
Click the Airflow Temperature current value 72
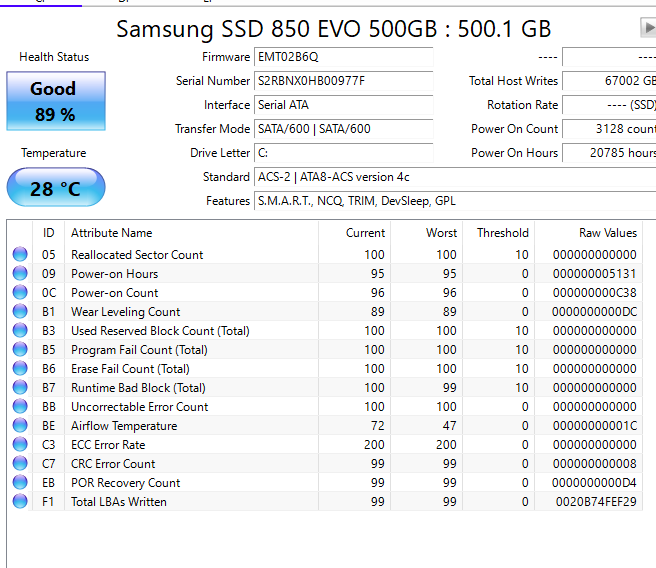click(x=377, y=426)
